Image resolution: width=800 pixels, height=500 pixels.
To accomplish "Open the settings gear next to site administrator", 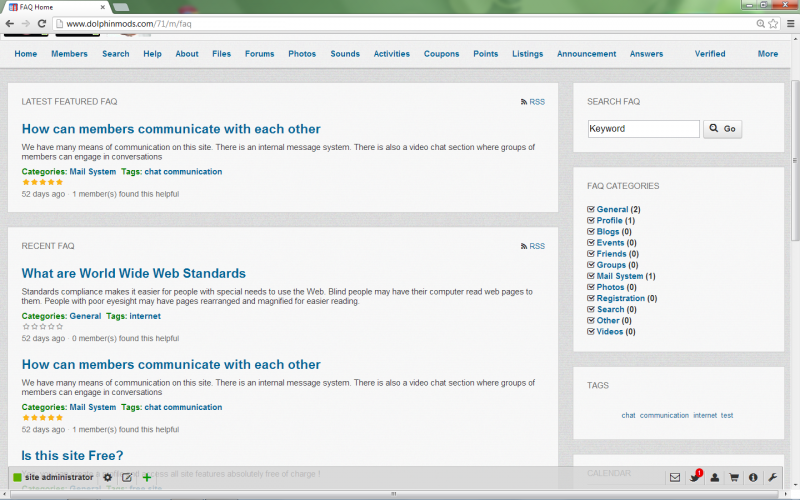I will click(108, 478).
